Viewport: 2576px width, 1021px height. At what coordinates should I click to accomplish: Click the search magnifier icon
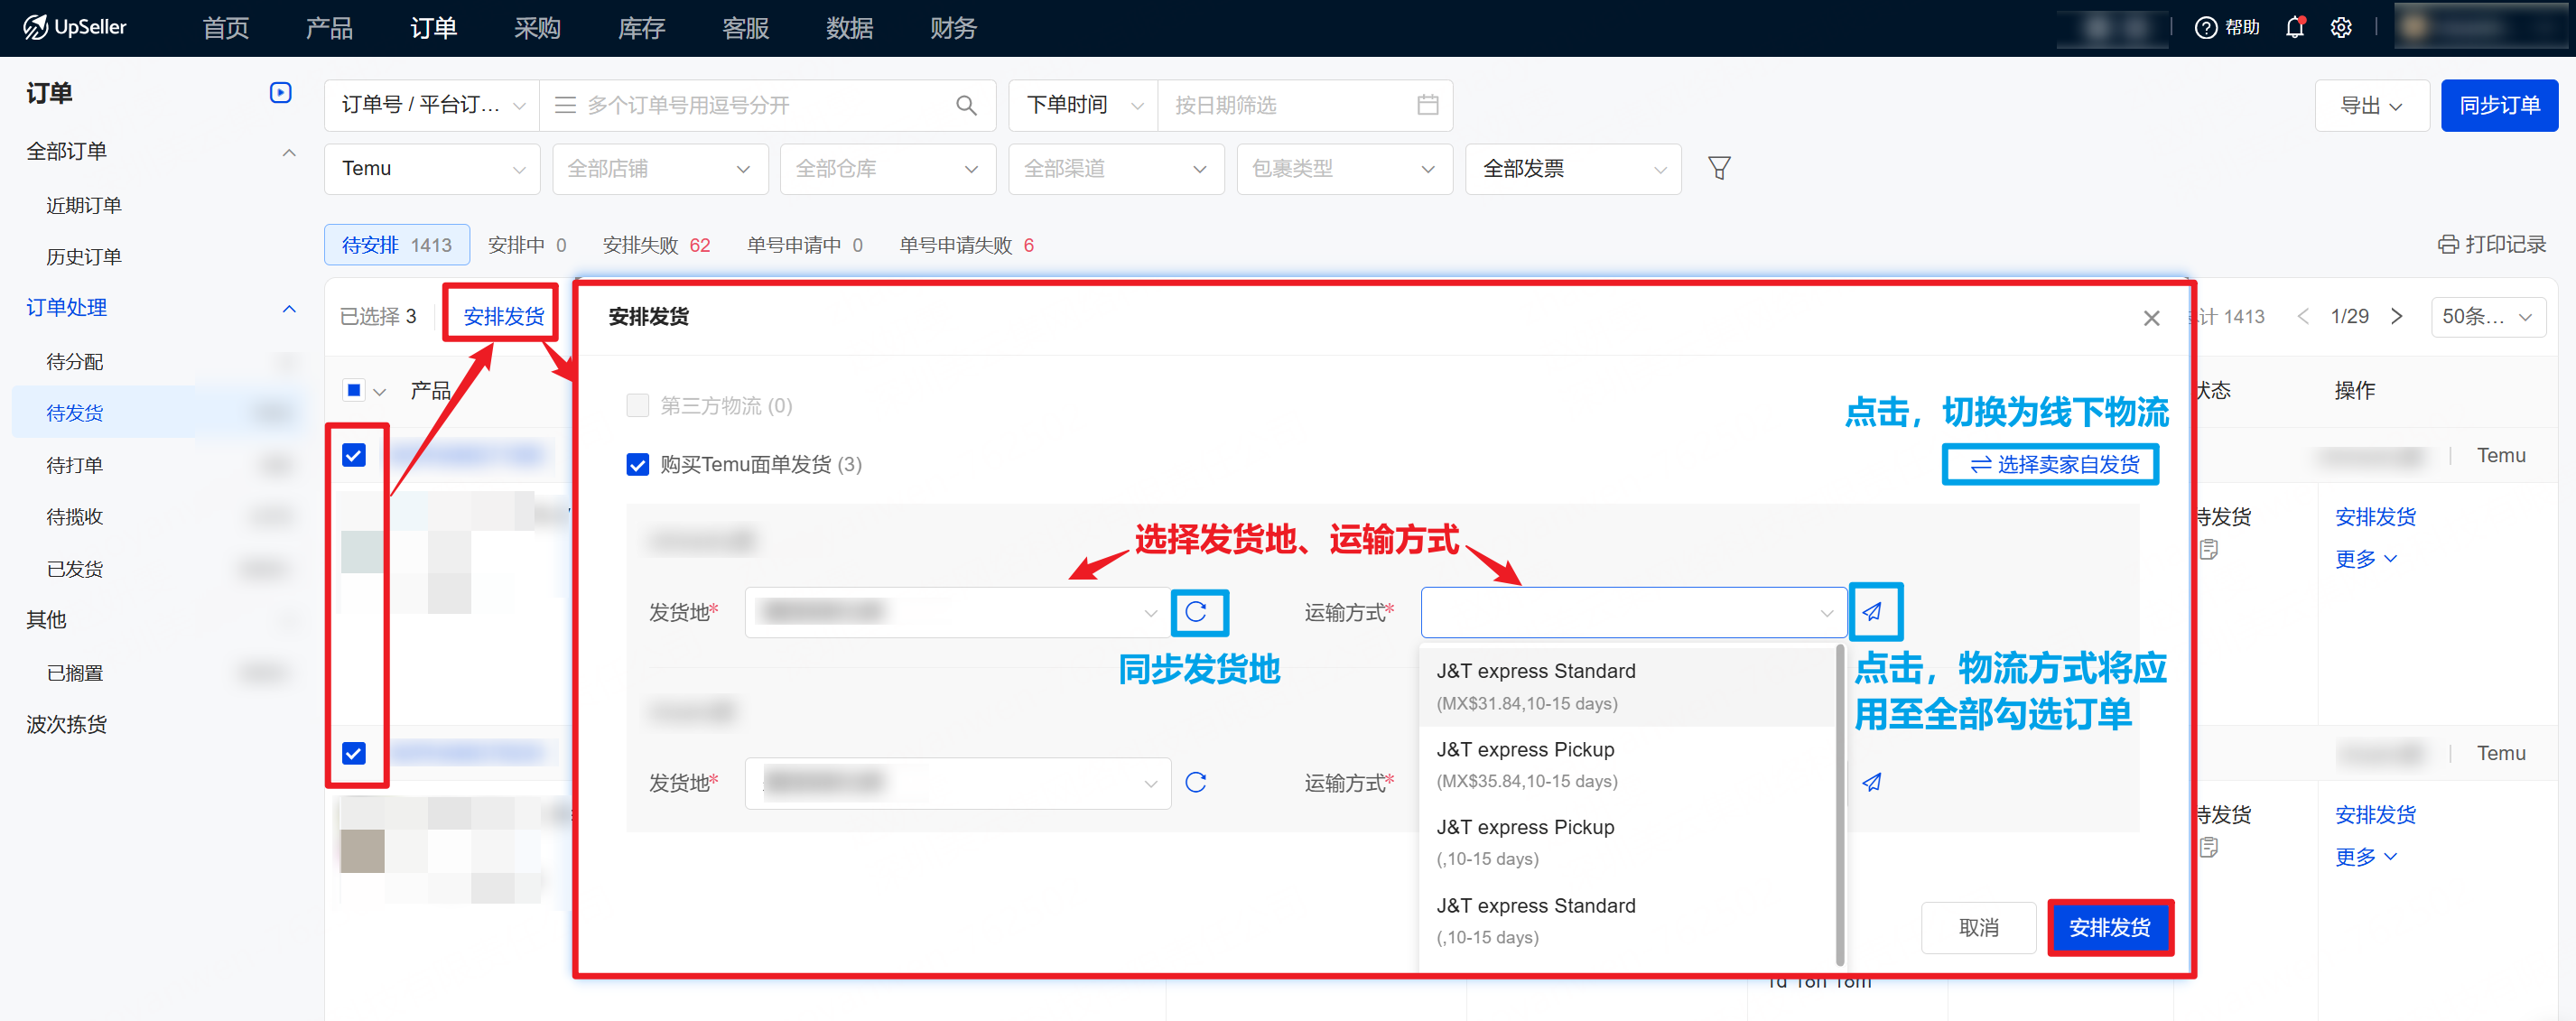tap(966, 105)
